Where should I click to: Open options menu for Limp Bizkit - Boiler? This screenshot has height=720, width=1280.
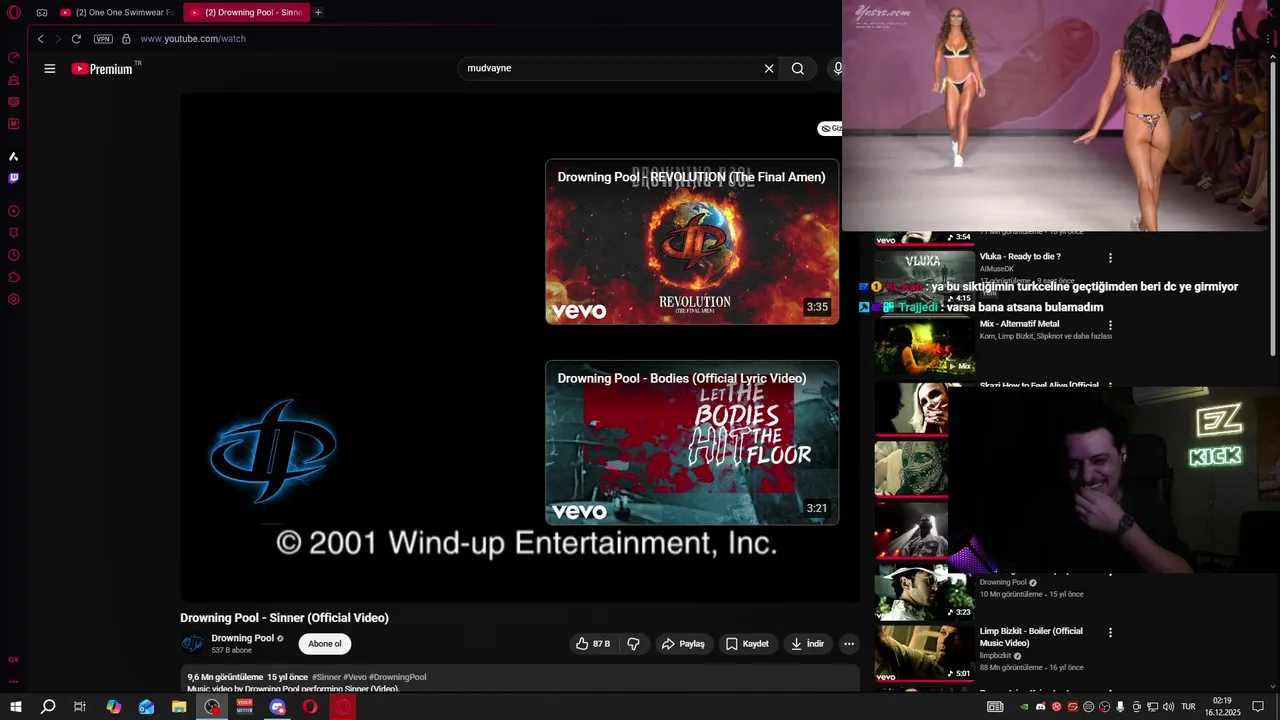click(1110, 633)
